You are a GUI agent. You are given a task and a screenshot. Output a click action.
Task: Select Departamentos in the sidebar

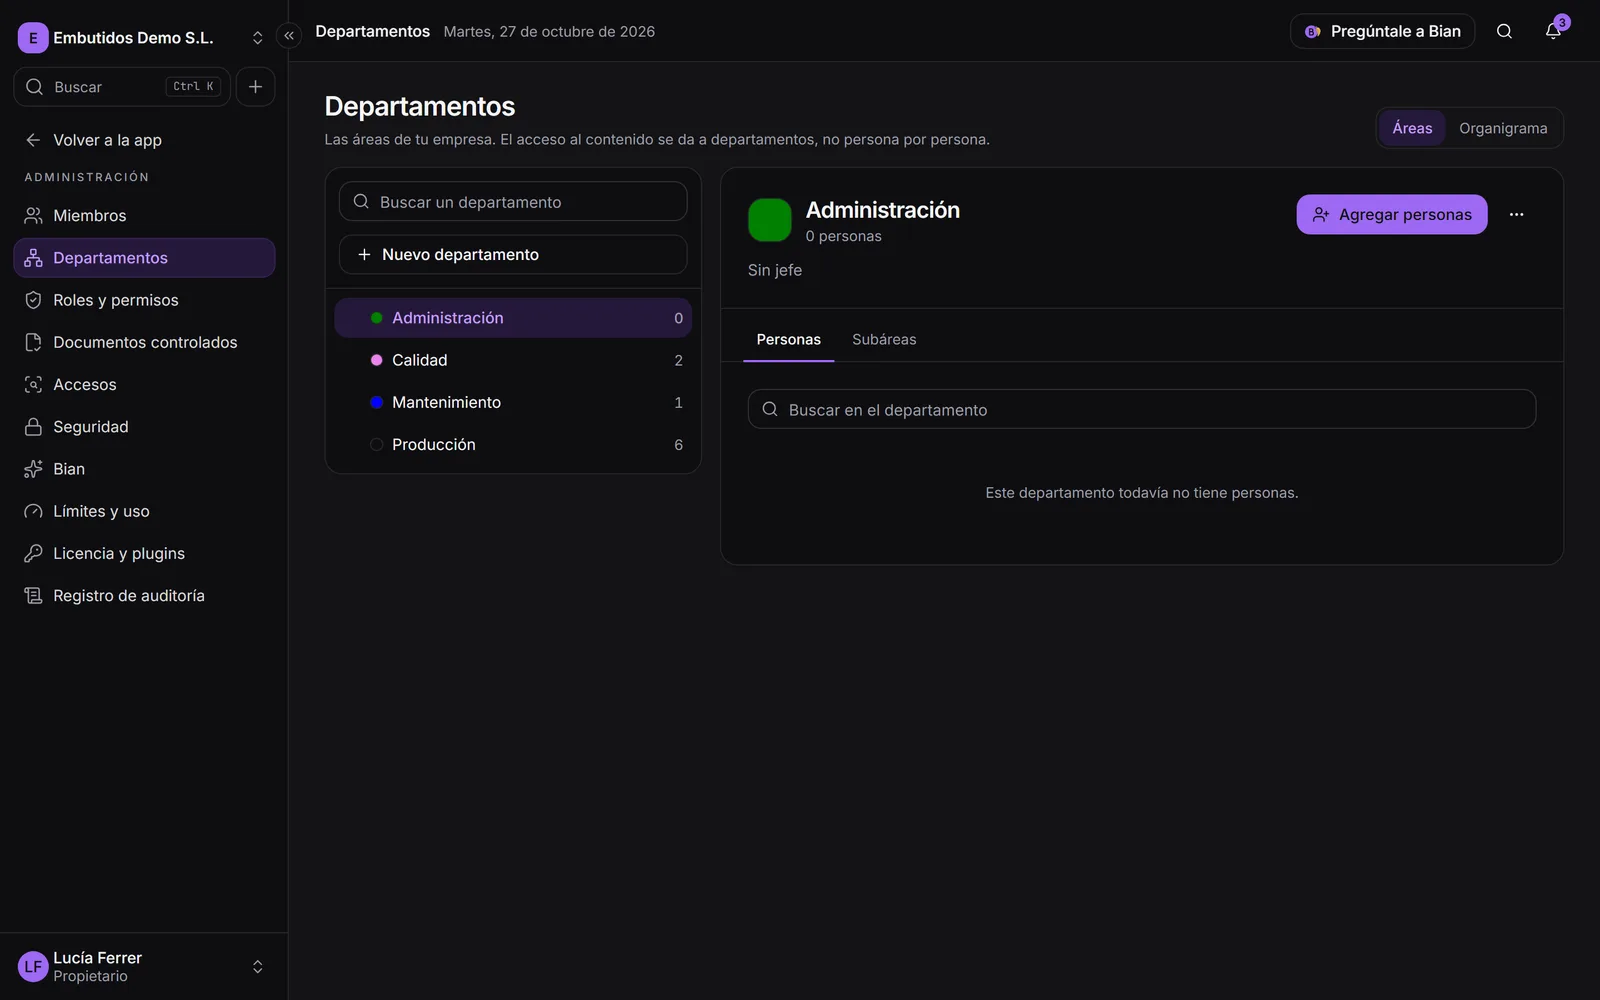[x=144, y=258]
